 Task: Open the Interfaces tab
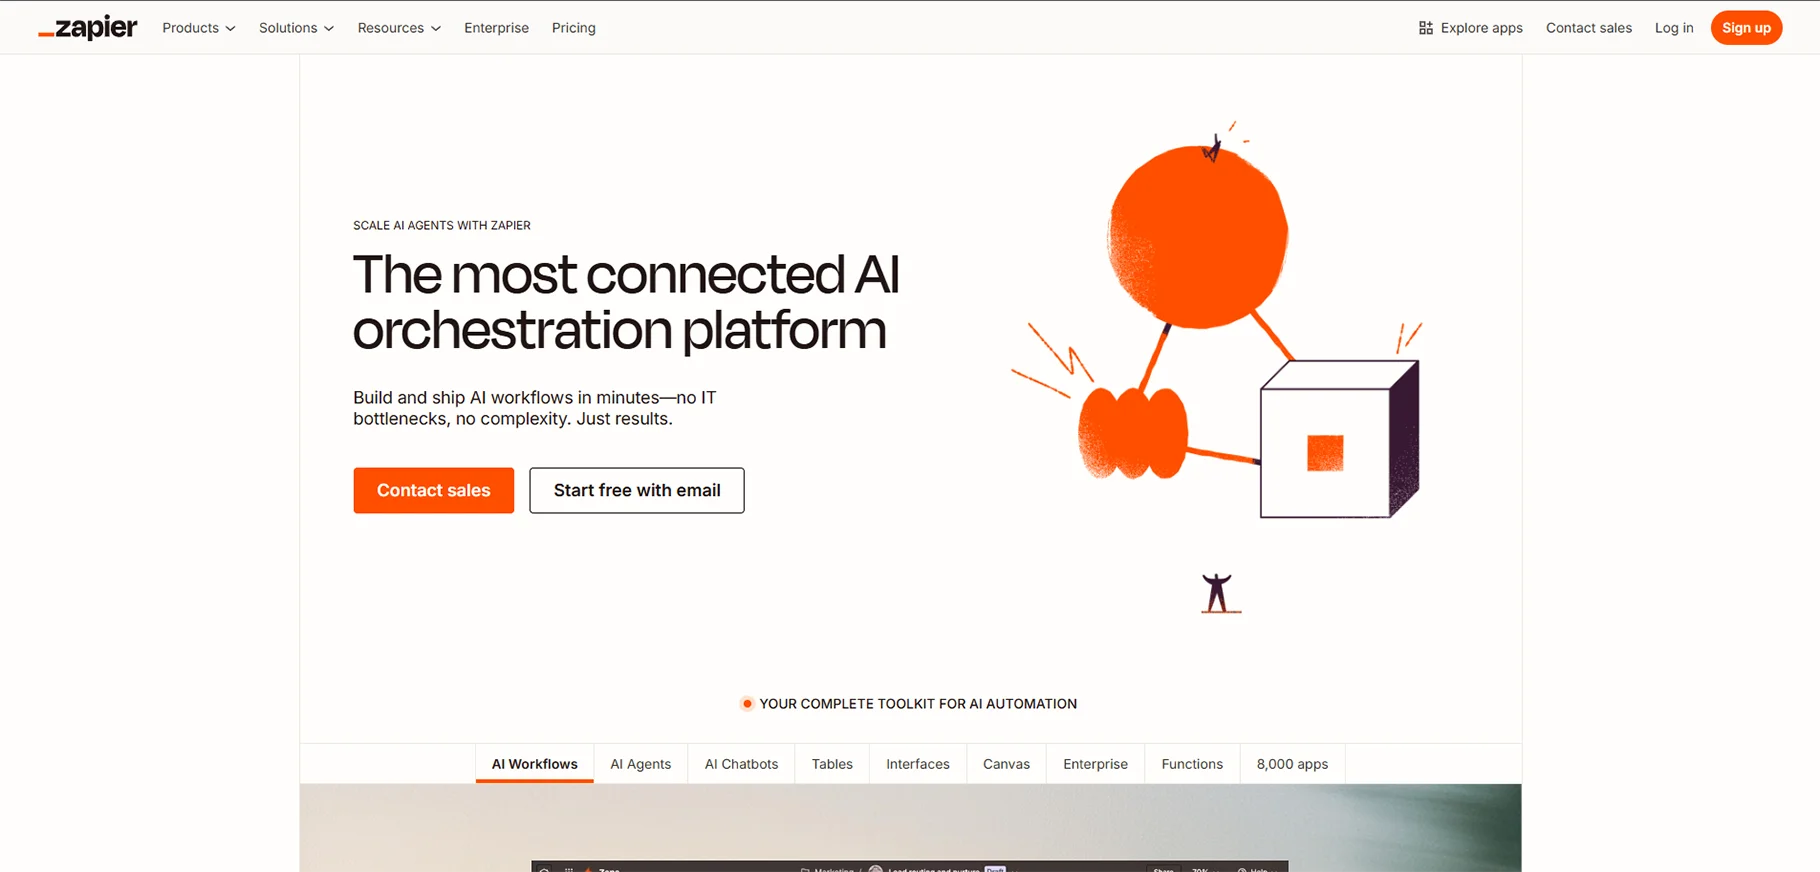[918, 764]
